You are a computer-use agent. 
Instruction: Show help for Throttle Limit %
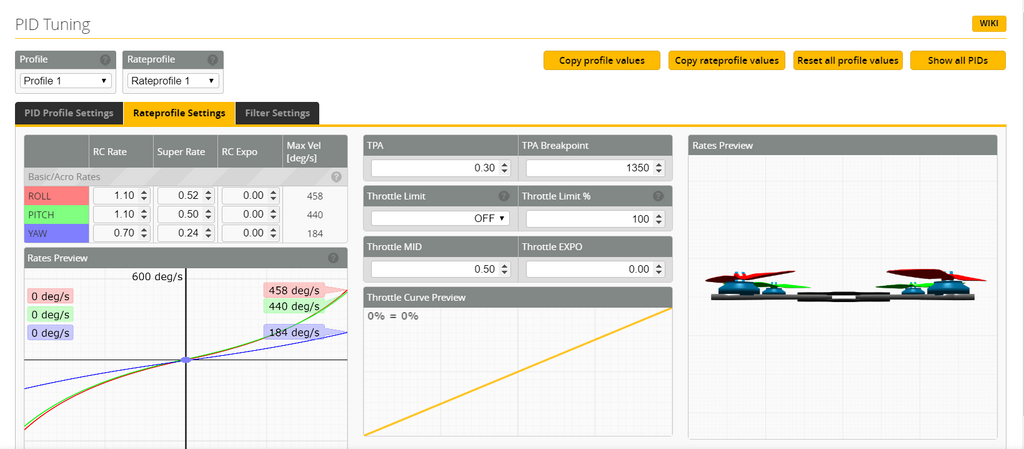pos(658,196)
